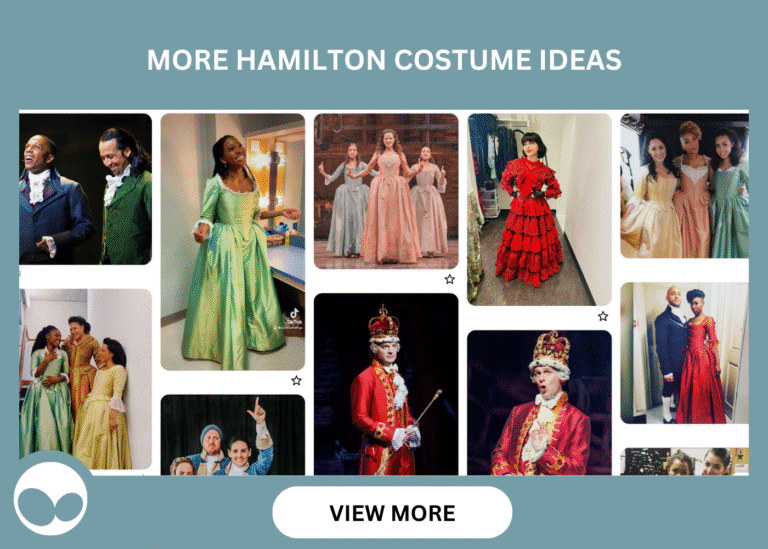
Task: Click the star icon under three-dresses stage photo
Action: 450,279
